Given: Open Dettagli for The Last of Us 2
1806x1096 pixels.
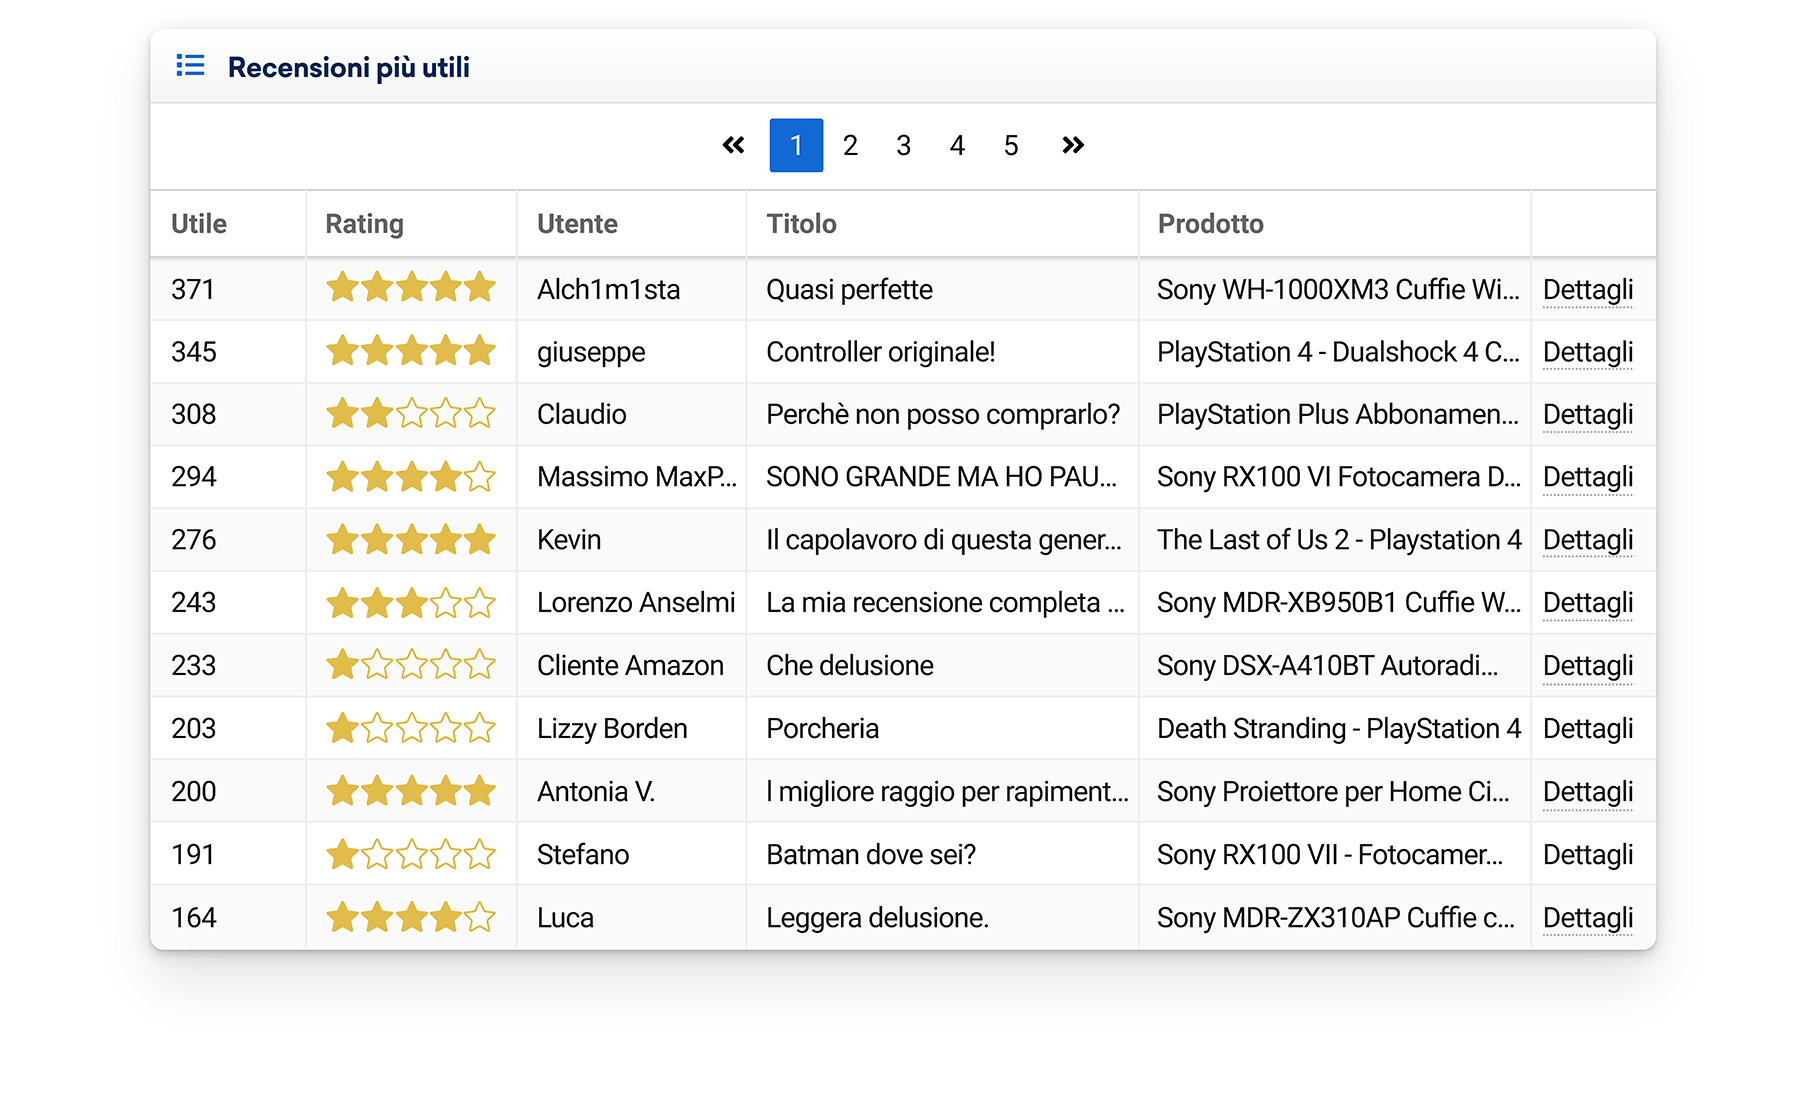Looking at the screenshot, I should (1587, 540).
